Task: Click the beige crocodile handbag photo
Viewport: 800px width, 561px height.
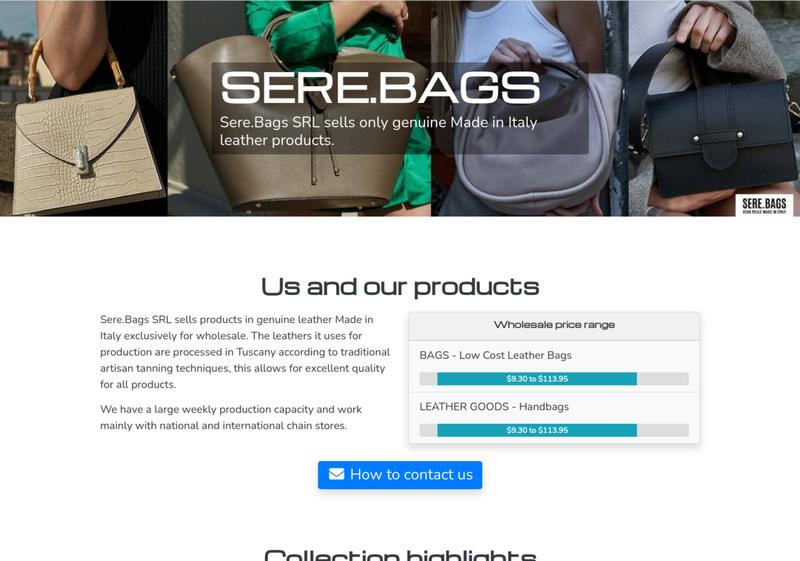Action: pos(84,108)
